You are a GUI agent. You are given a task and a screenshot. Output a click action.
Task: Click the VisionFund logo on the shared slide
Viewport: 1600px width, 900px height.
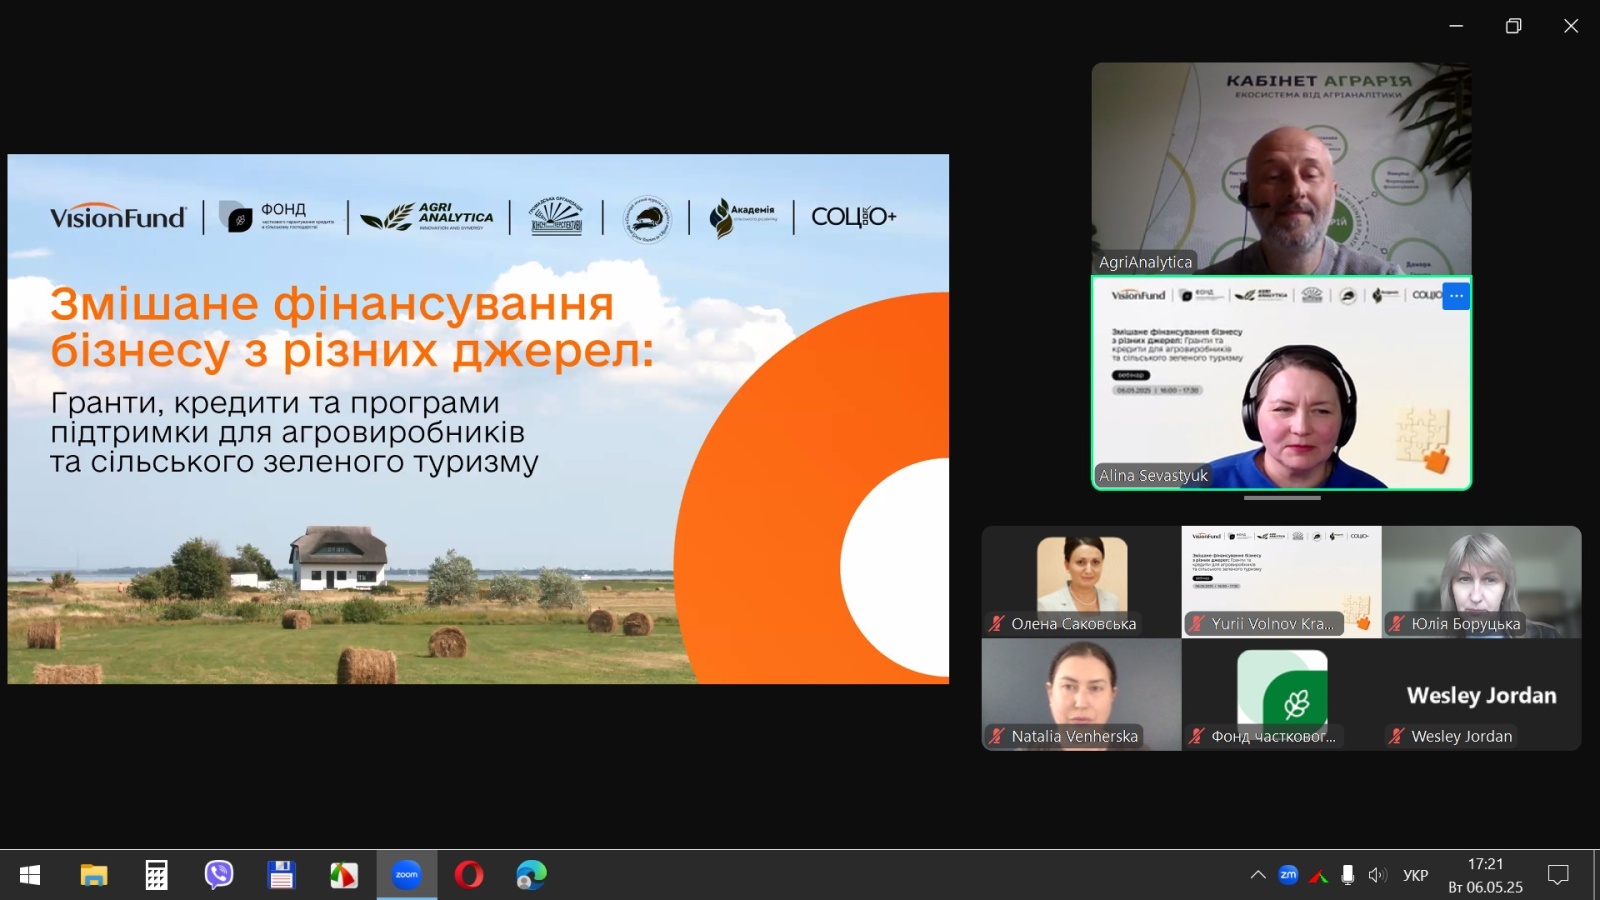(x=118, y=217)
